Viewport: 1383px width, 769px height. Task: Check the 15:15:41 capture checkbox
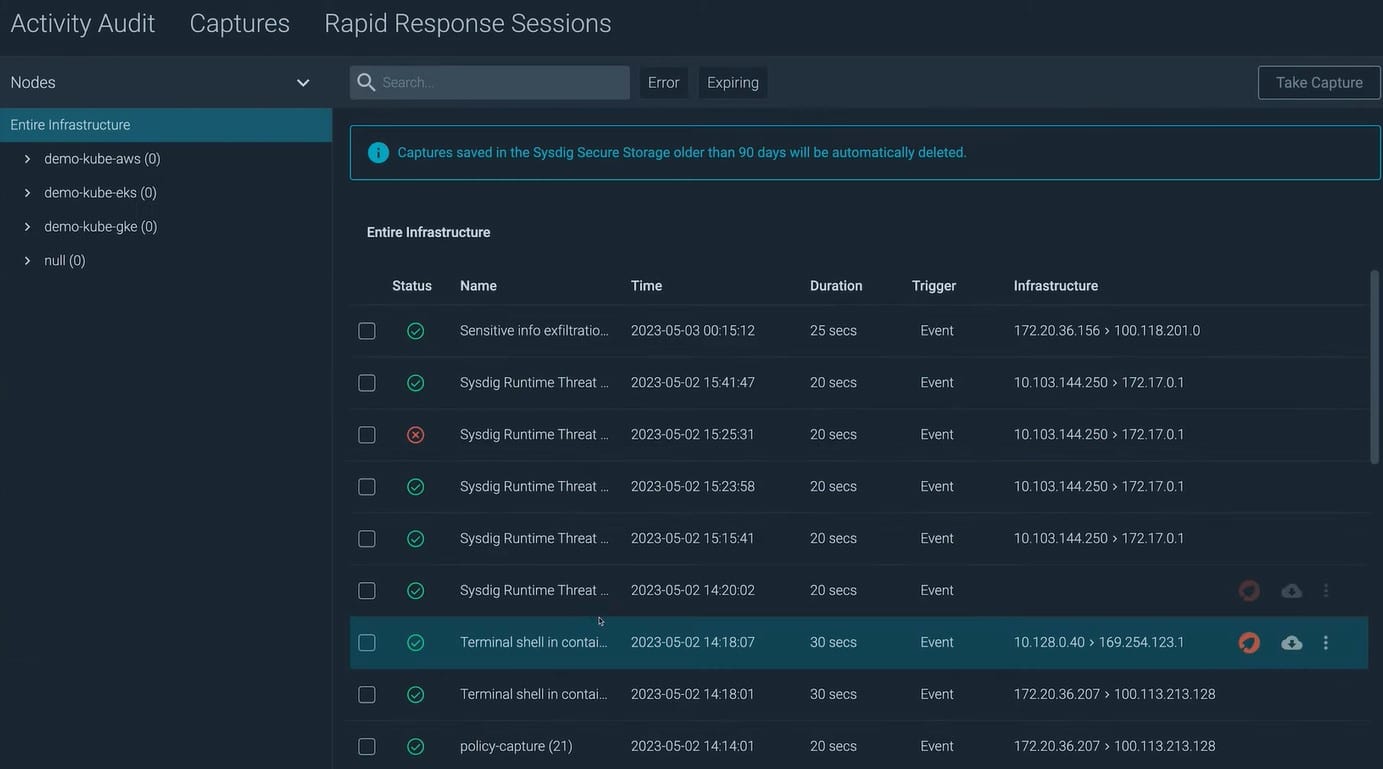[367, 539]
